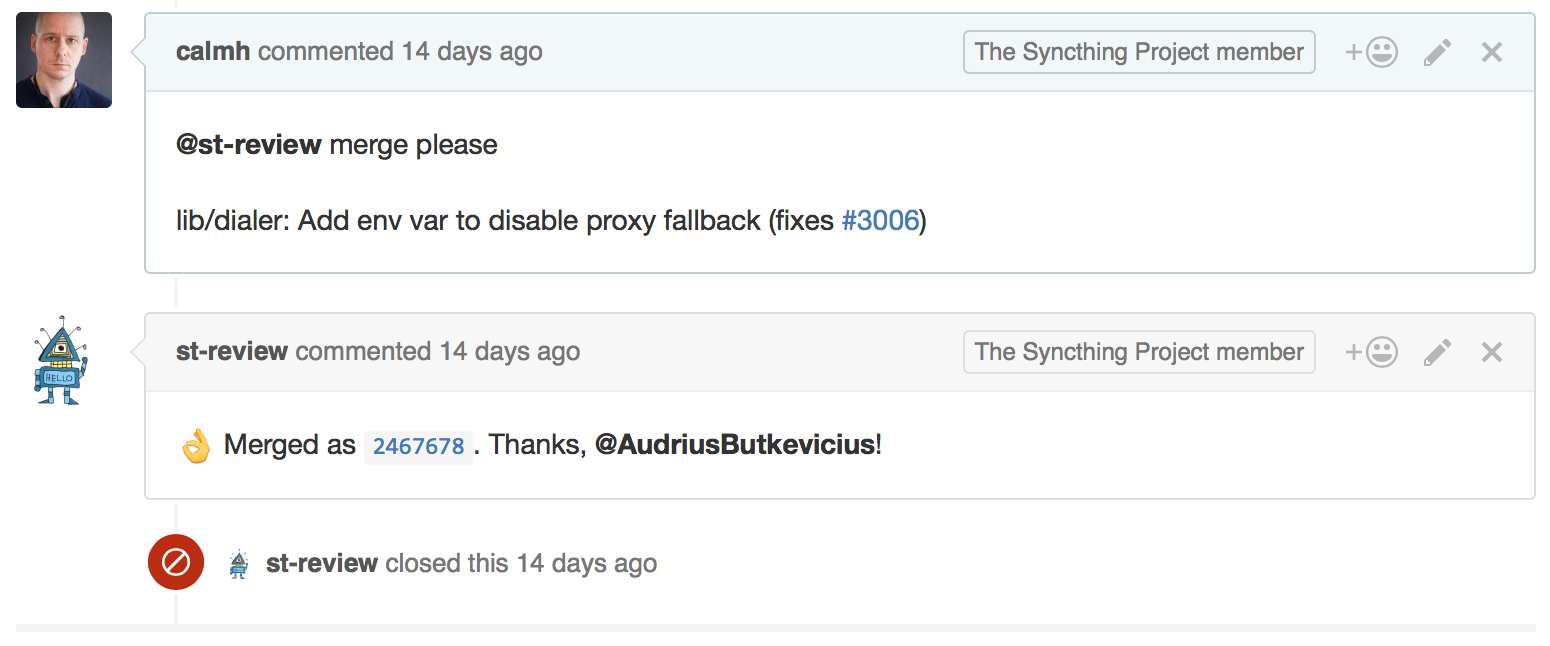
Task: Edit st-review's comment with the pencil icon
Action: point(1437,352)
